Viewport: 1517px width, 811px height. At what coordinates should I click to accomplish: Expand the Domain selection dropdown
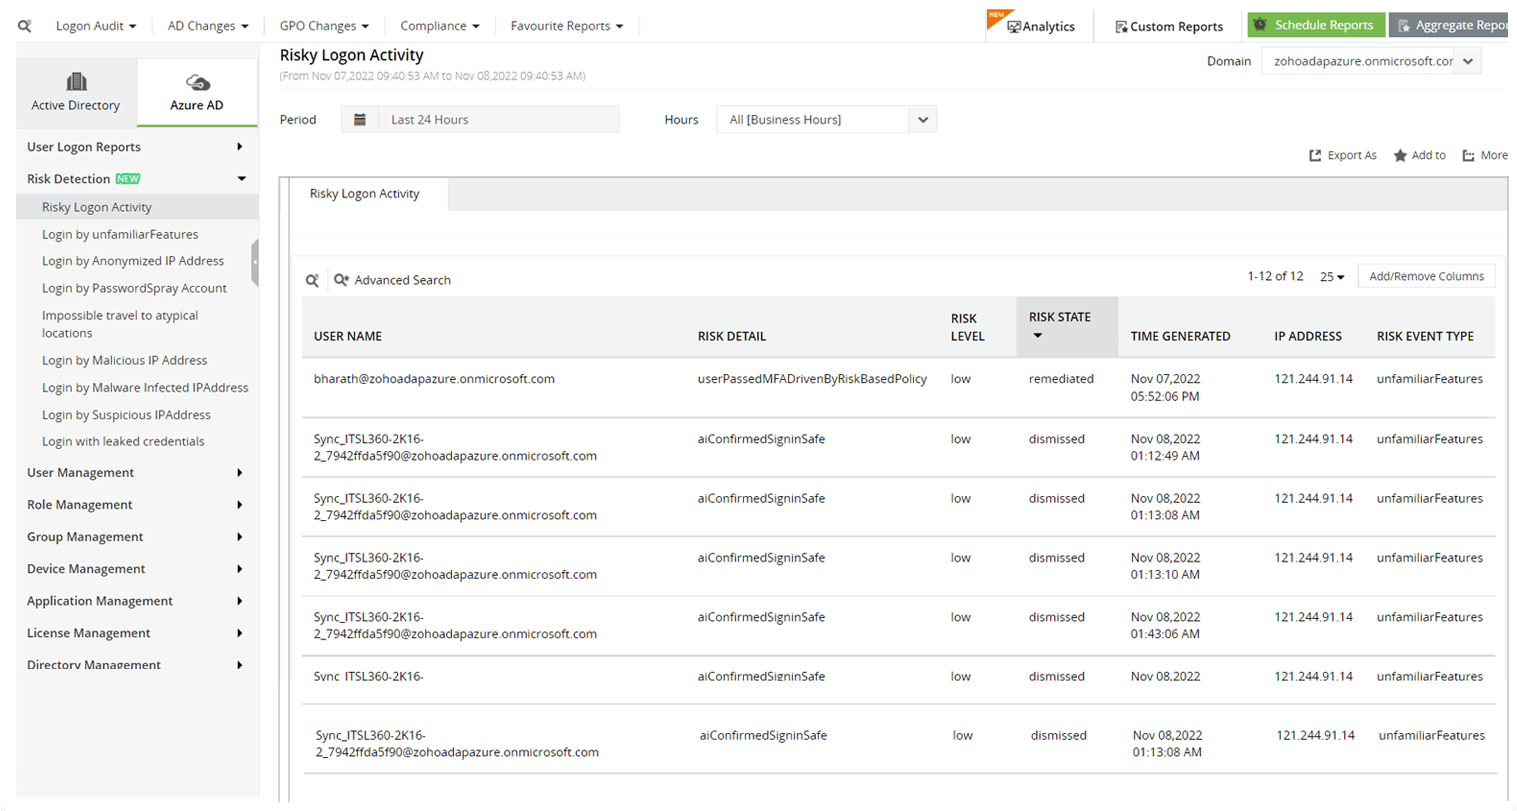1467,61
